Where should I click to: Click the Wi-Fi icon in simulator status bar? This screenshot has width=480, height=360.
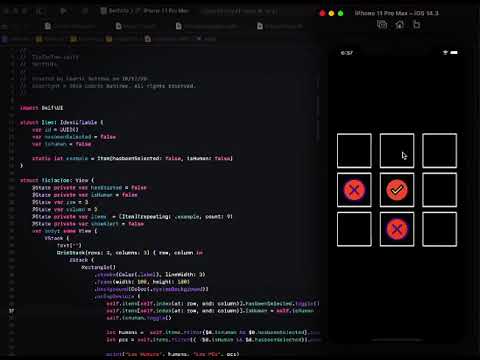[x=445, y=53]
